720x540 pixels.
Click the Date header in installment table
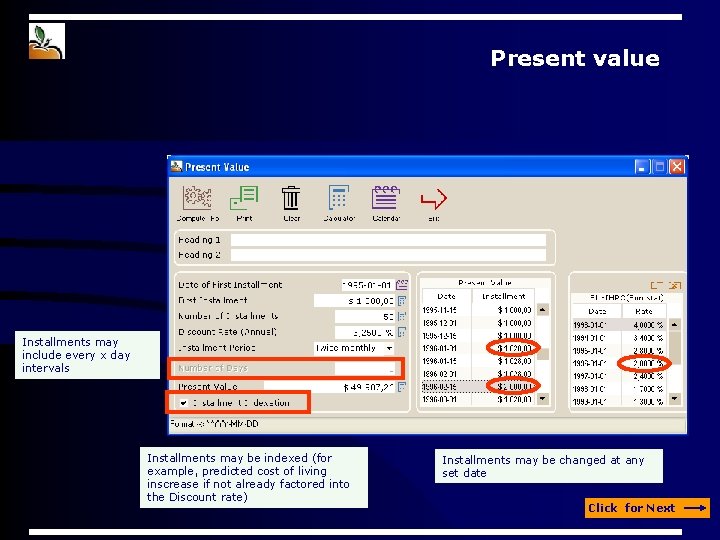(x=446, y=297)
